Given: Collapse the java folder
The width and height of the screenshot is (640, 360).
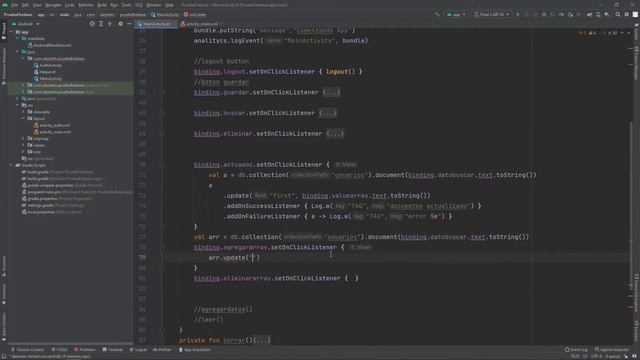Looking at the screenshot, I should 18,52.
